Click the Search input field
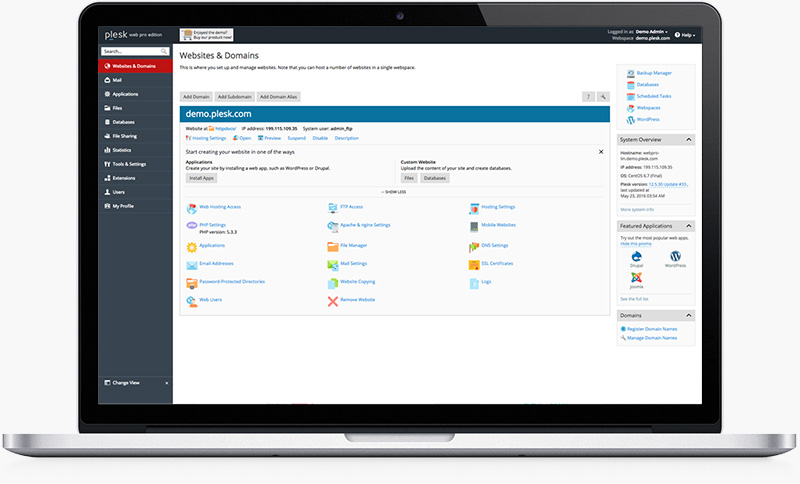Viewport: 800px width, 484px height. tap(135, 52)
